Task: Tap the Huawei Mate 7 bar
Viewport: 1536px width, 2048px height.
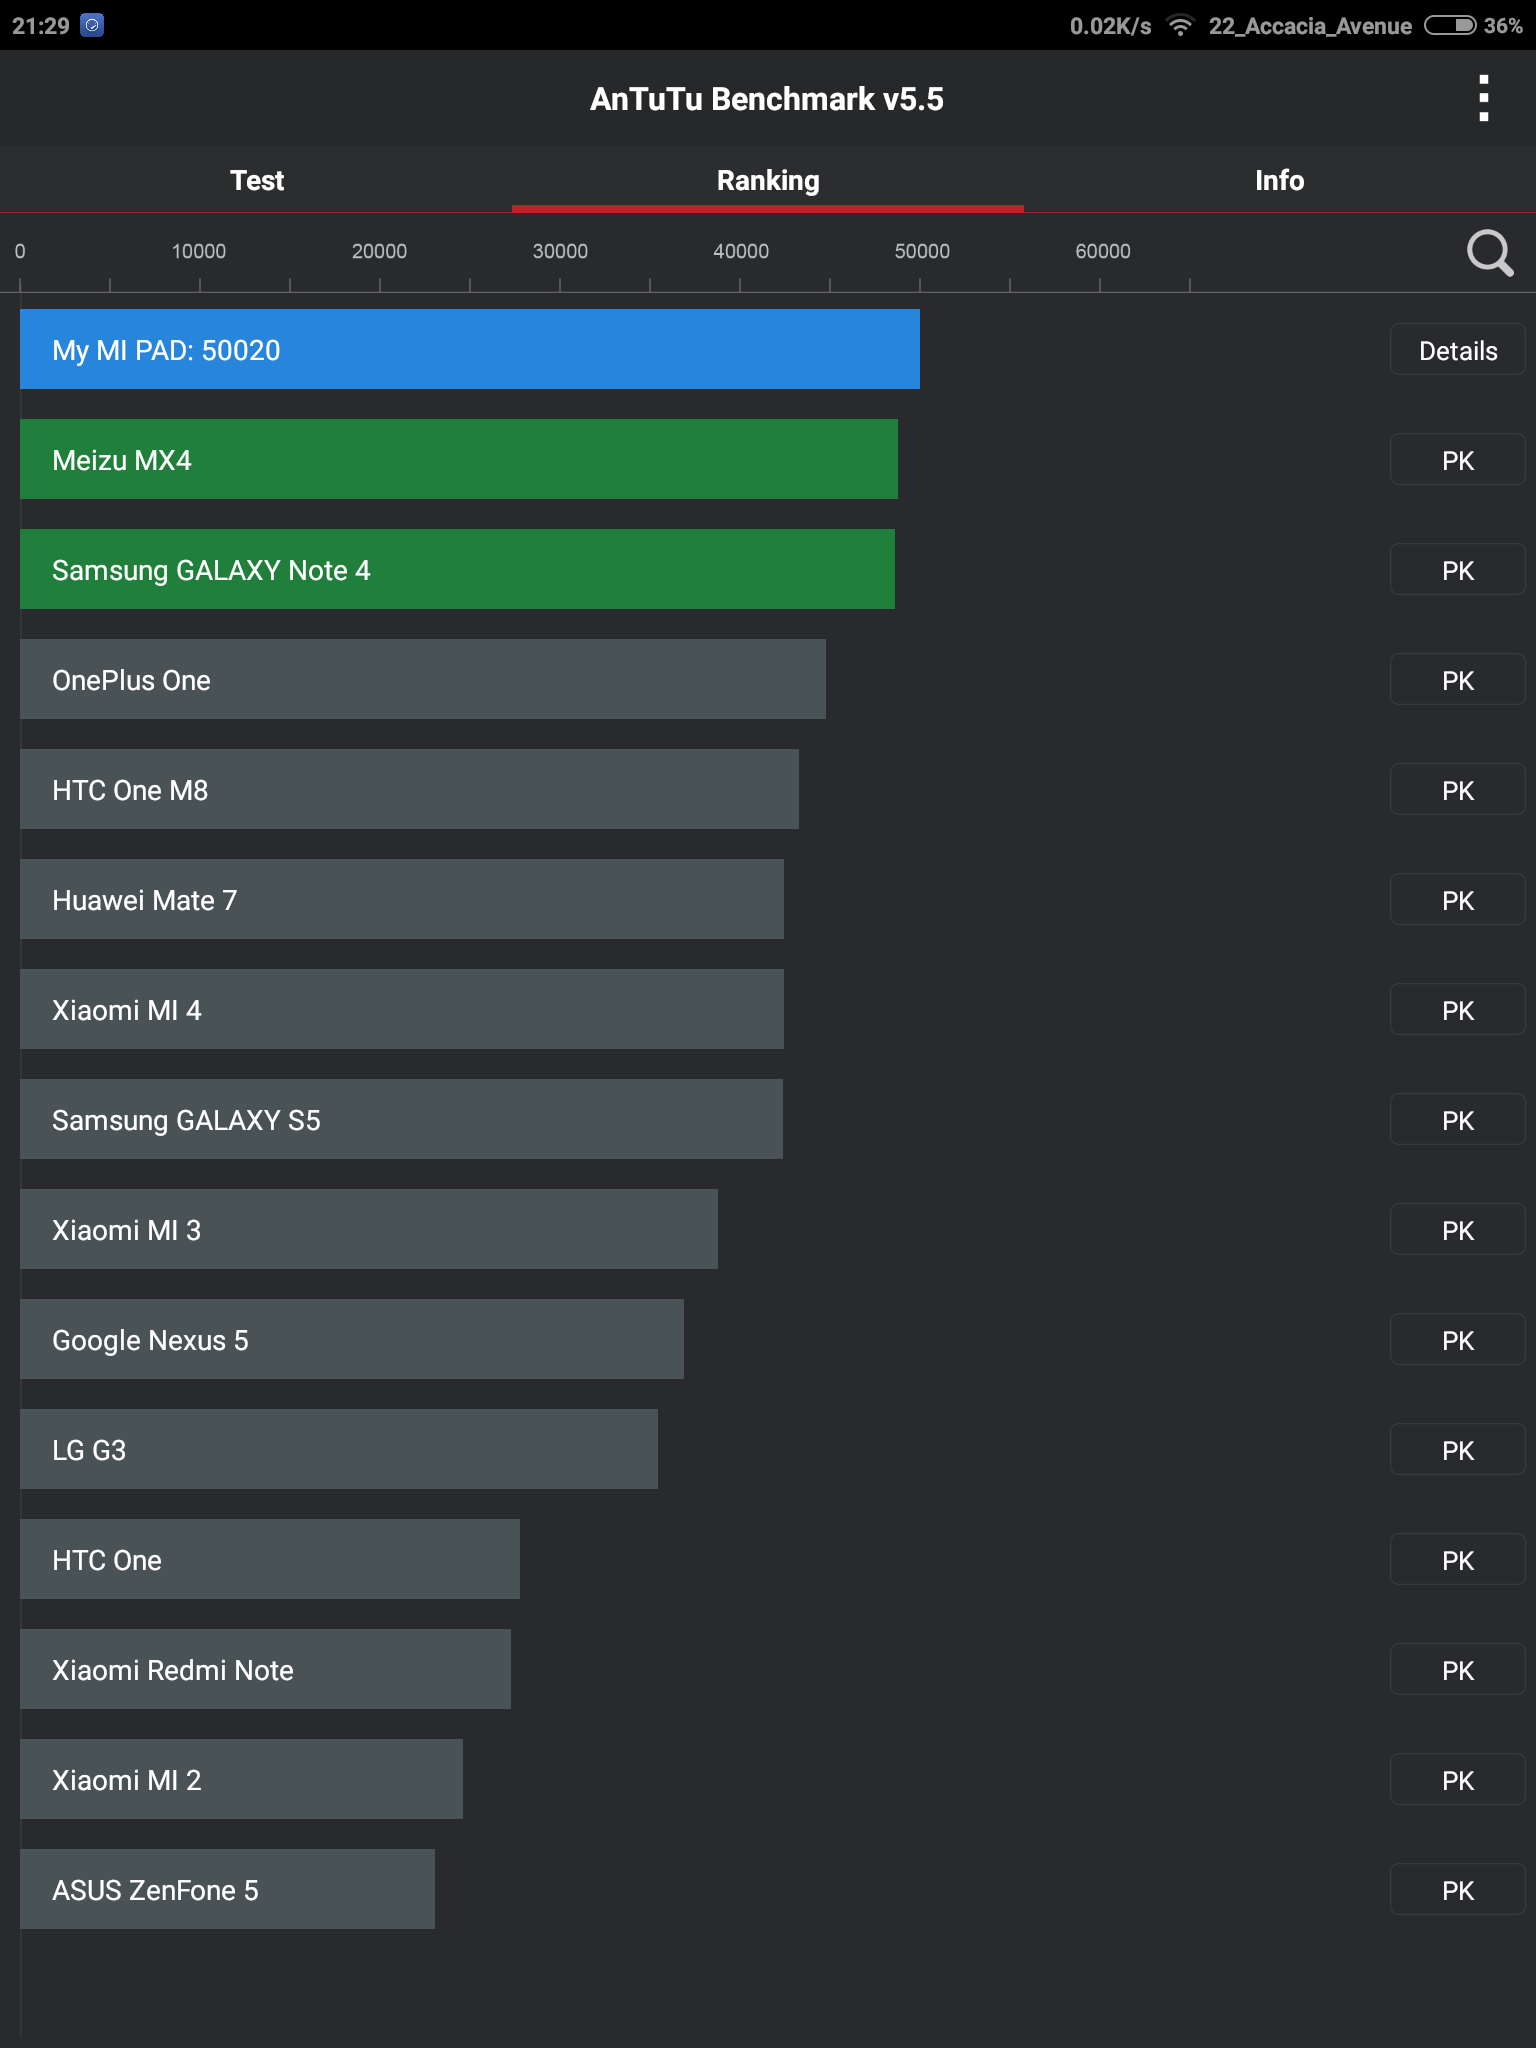Action: point(402,899)
